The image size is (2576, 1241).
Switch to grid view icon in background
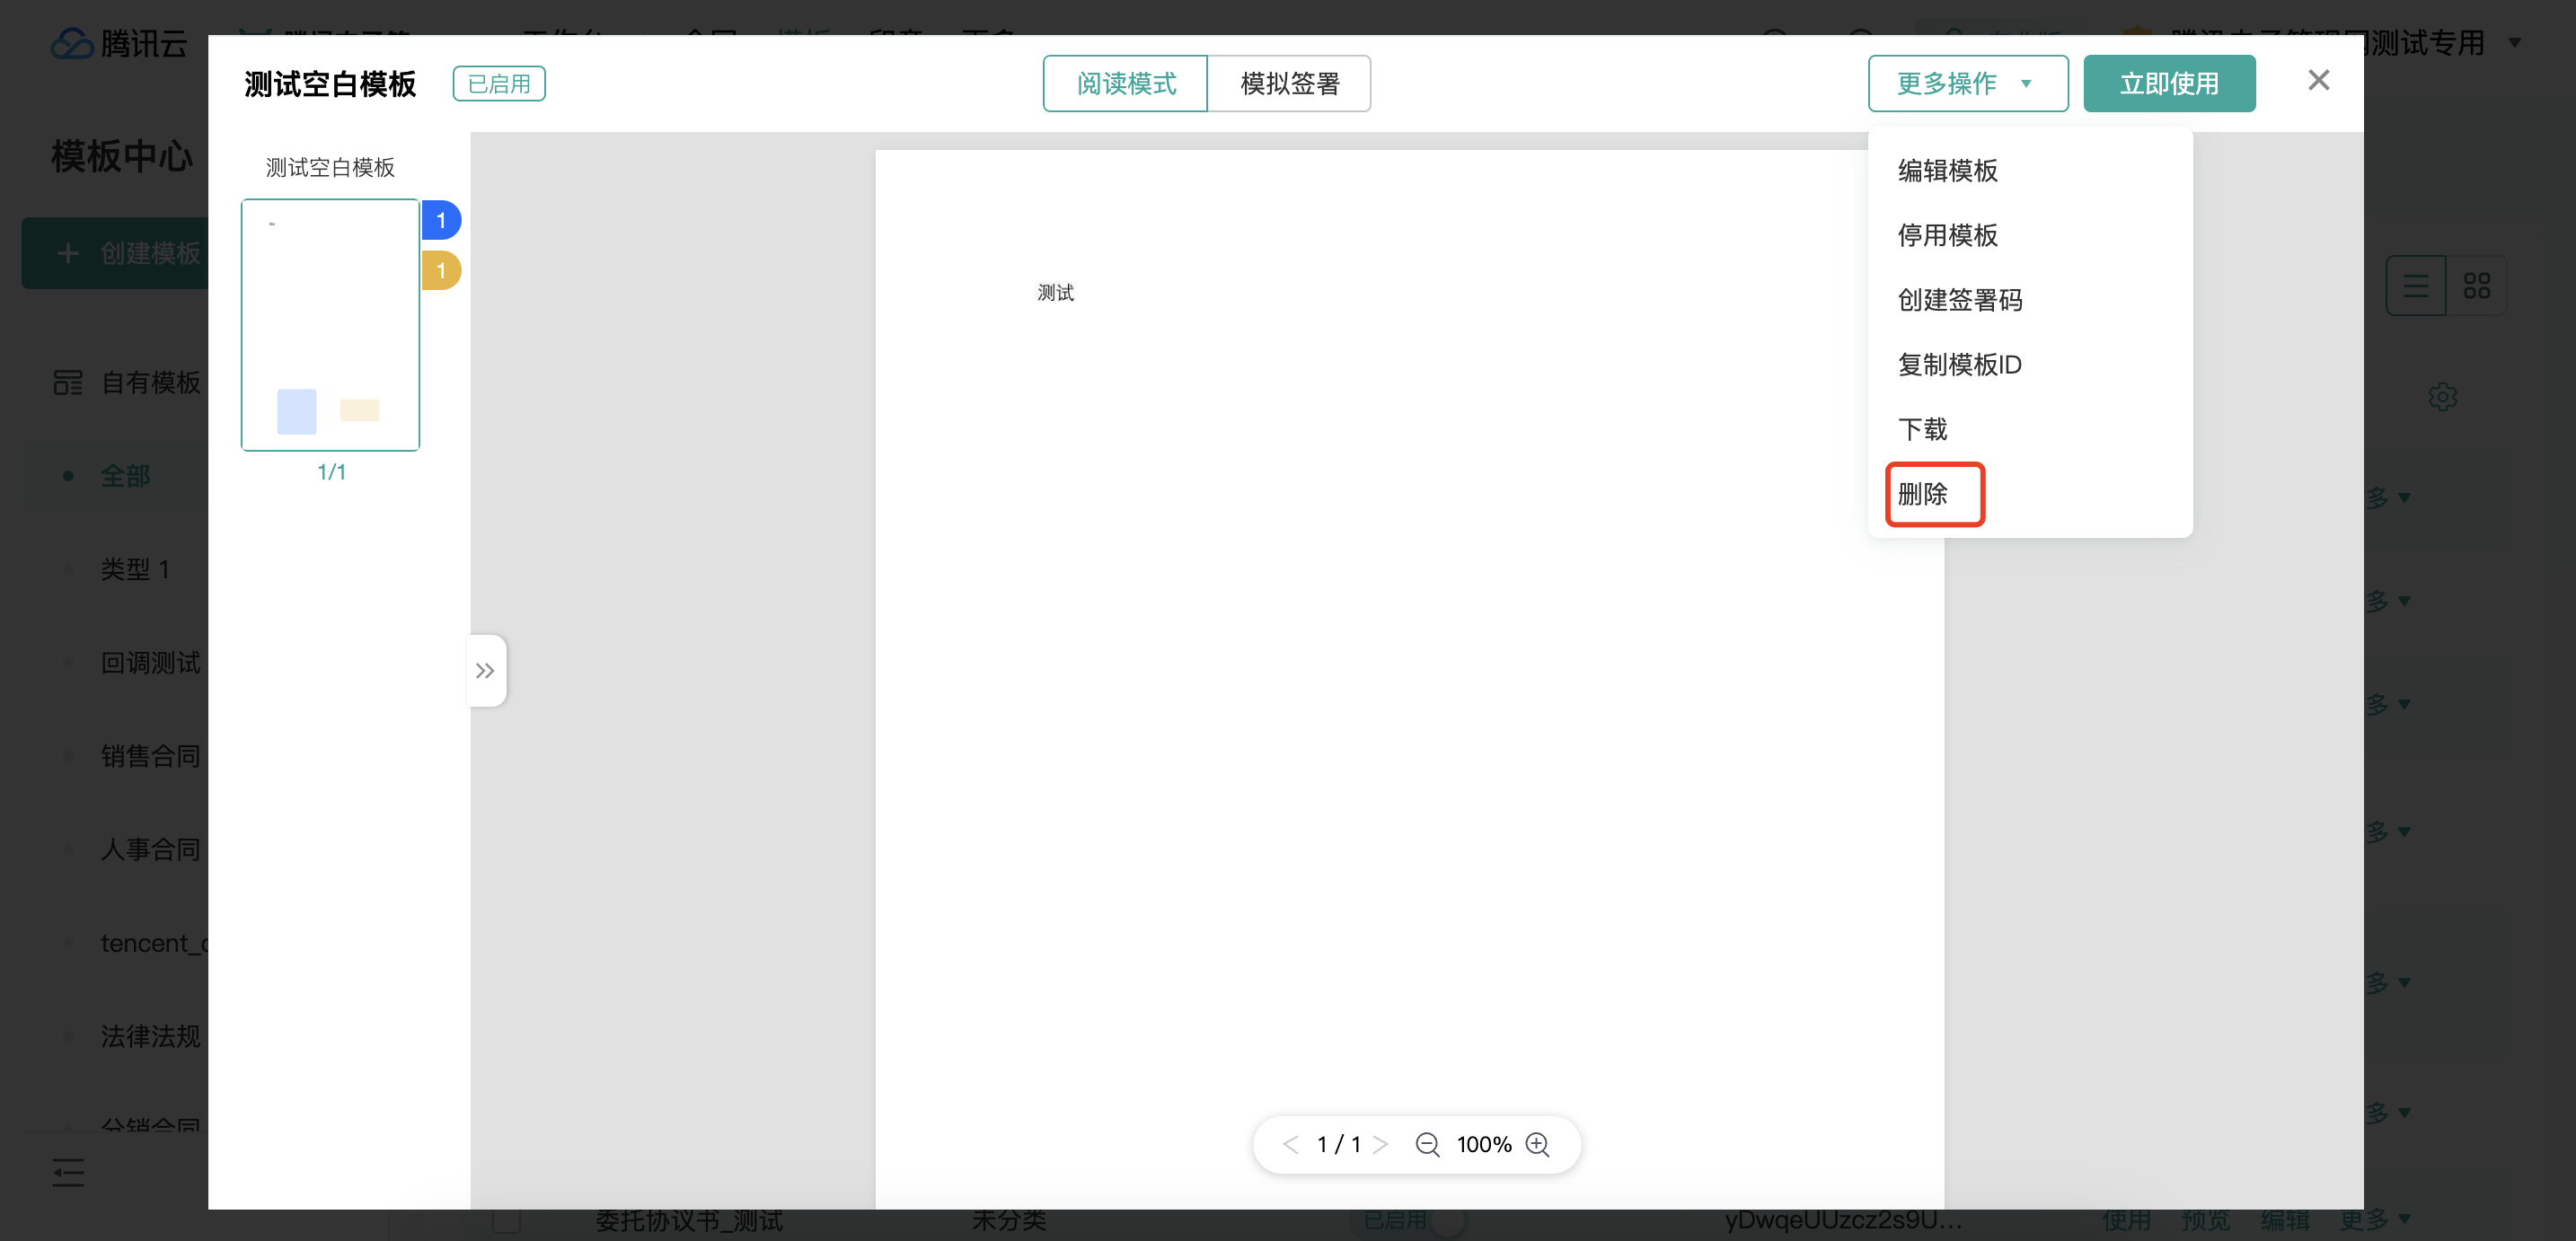click(x=2477, y=286)
